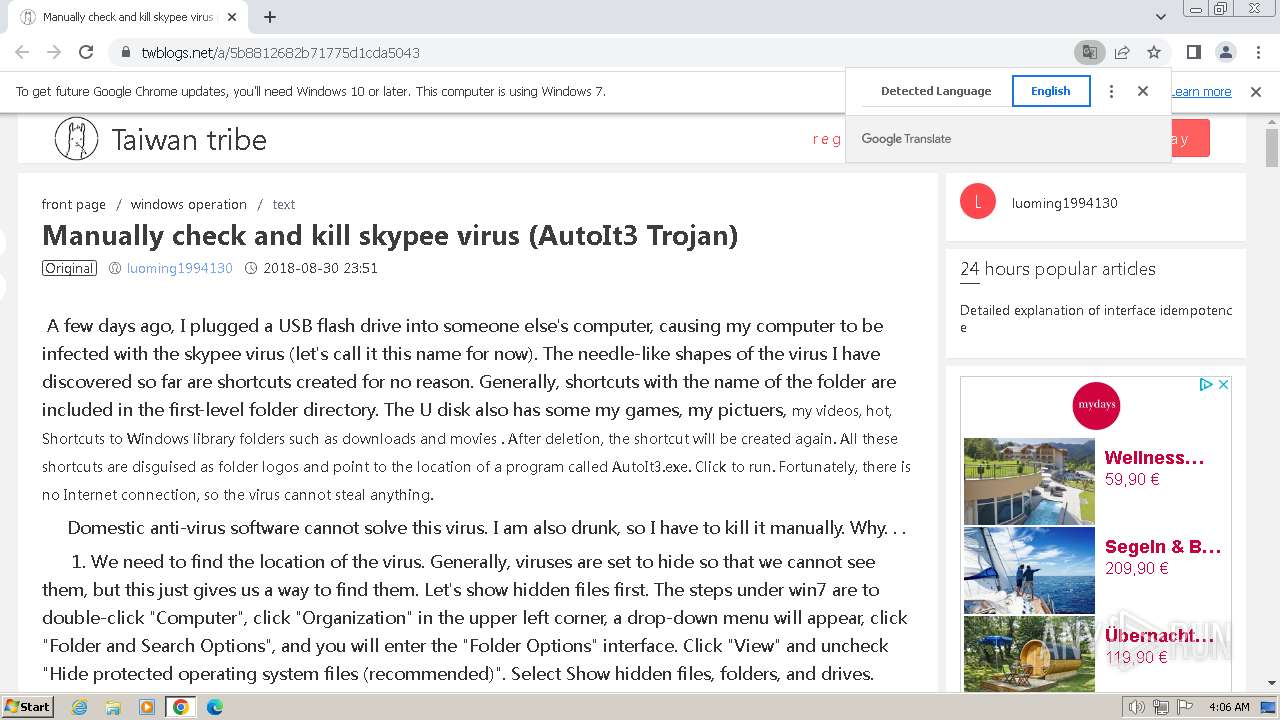
Task: Open the Action Center flag tray icon
Action: coord(1185,707)
